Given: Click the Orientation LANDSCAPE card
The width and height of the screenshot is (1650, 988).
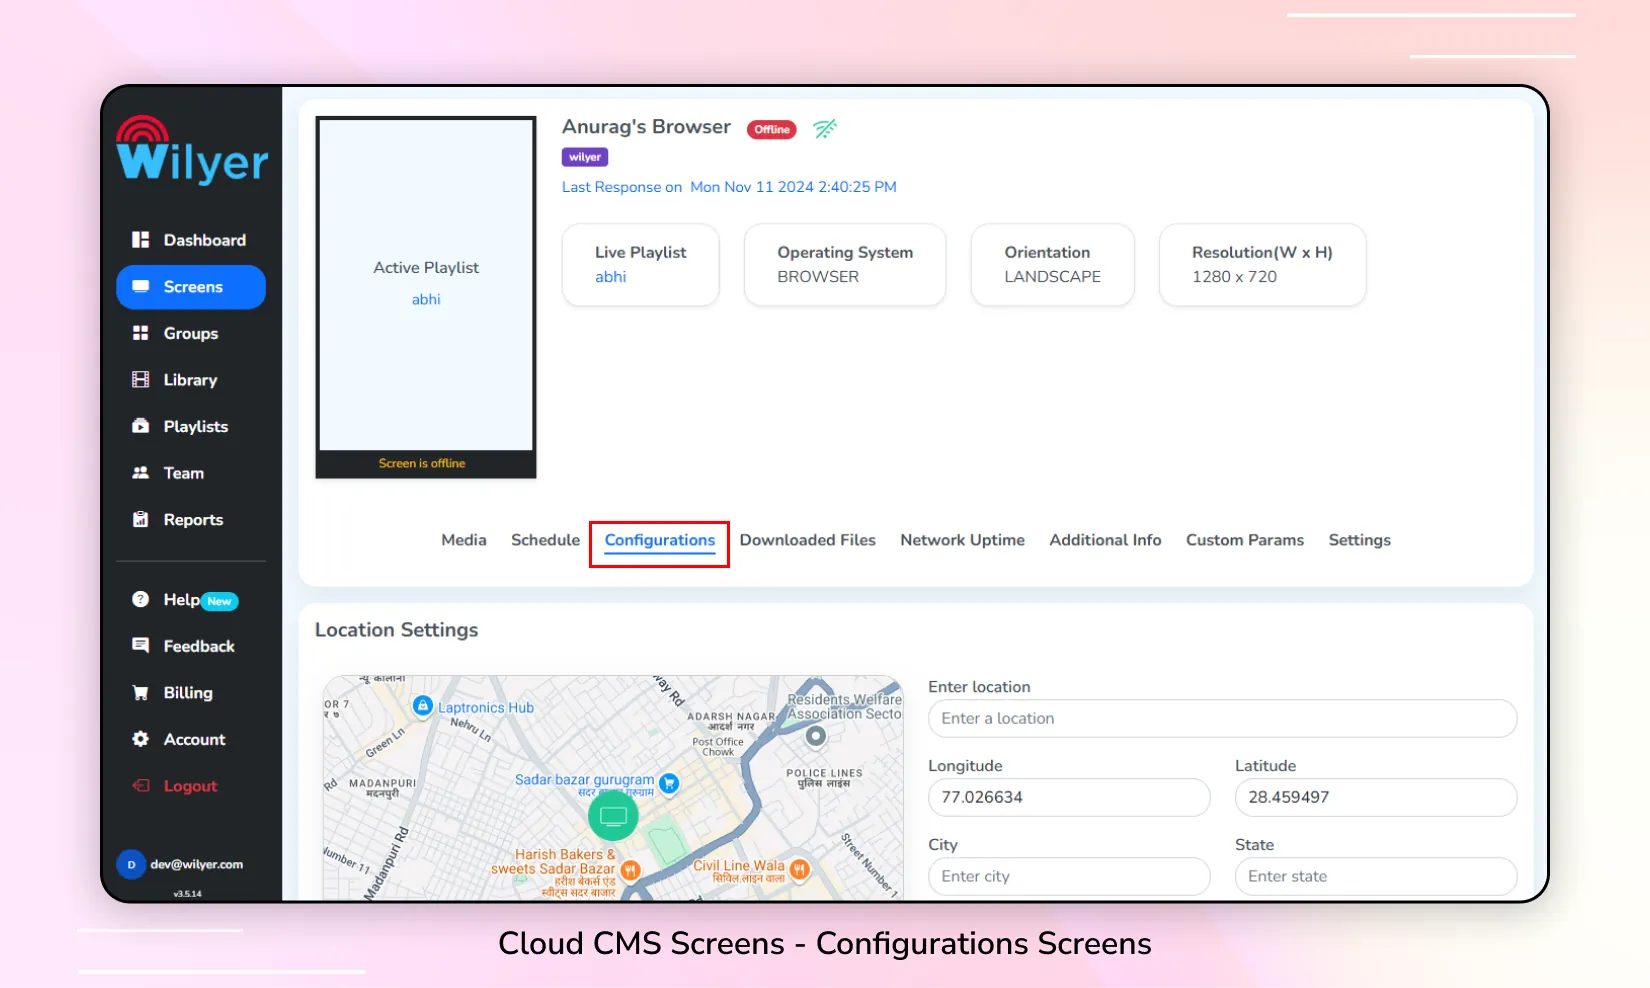Looking at the screenshot, I should pos(1052,265).
